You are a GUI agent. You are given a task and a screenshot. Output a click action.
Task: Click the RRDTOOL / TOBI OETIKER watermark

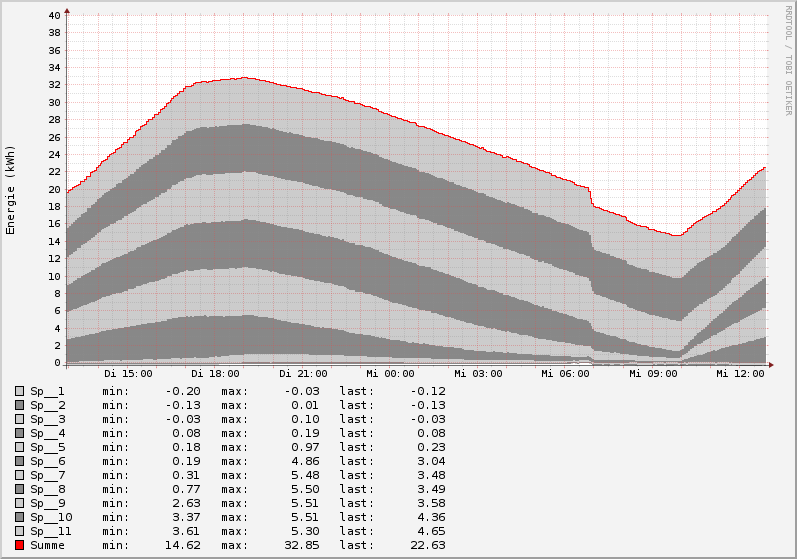tap(788, 60)
